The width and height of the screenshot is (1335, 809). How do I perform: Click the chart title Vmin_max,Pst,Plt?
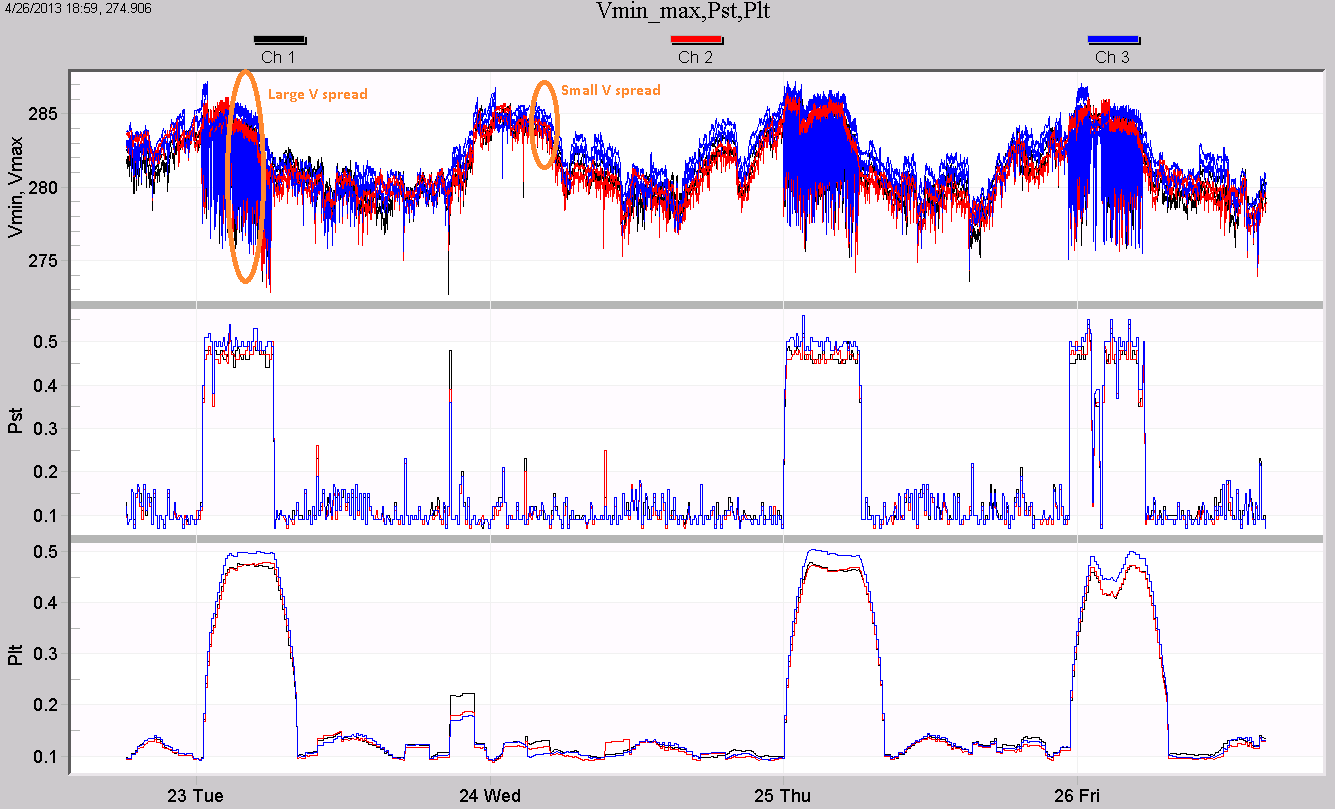(x=667, y=12)
